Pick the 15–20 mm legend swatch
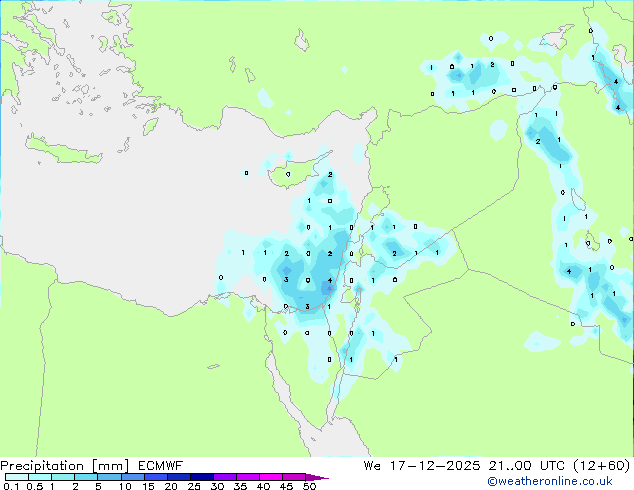The image size is (634, 490). click(x=156, y=477)
